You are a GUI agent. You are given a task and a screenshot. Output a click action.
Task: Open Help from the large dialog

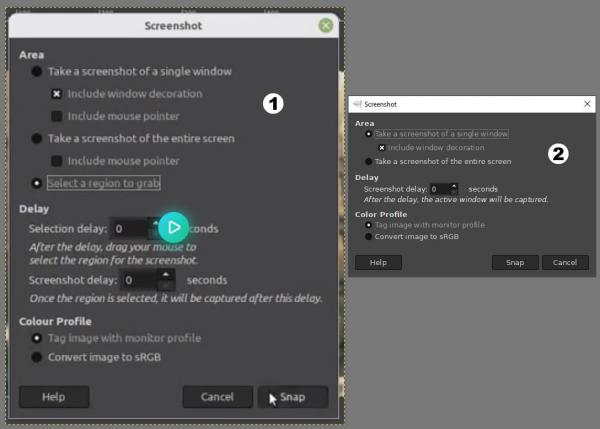54,397
